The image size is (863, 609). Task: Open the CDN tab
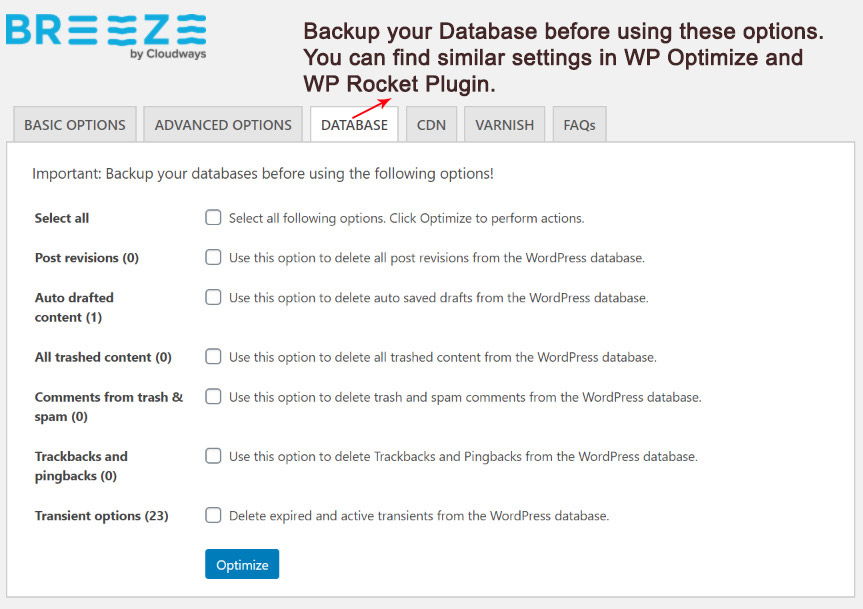[432, 125]
